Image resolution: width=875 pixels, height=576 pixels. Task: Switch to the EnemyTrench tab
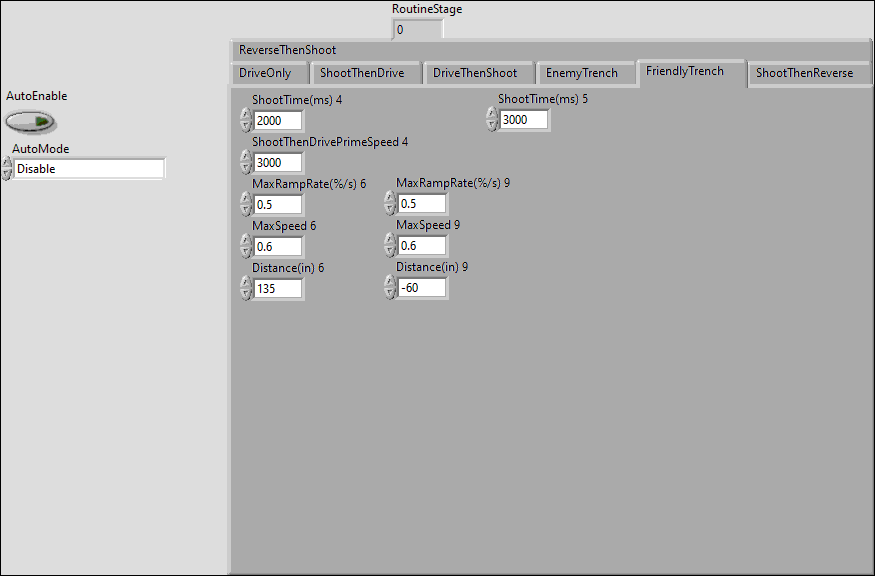(582, 73)
